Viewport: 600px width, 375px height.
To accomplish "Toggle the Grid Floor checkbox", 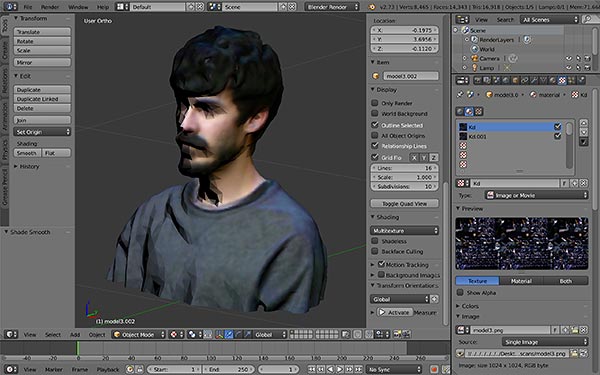I will pos(375,157).
